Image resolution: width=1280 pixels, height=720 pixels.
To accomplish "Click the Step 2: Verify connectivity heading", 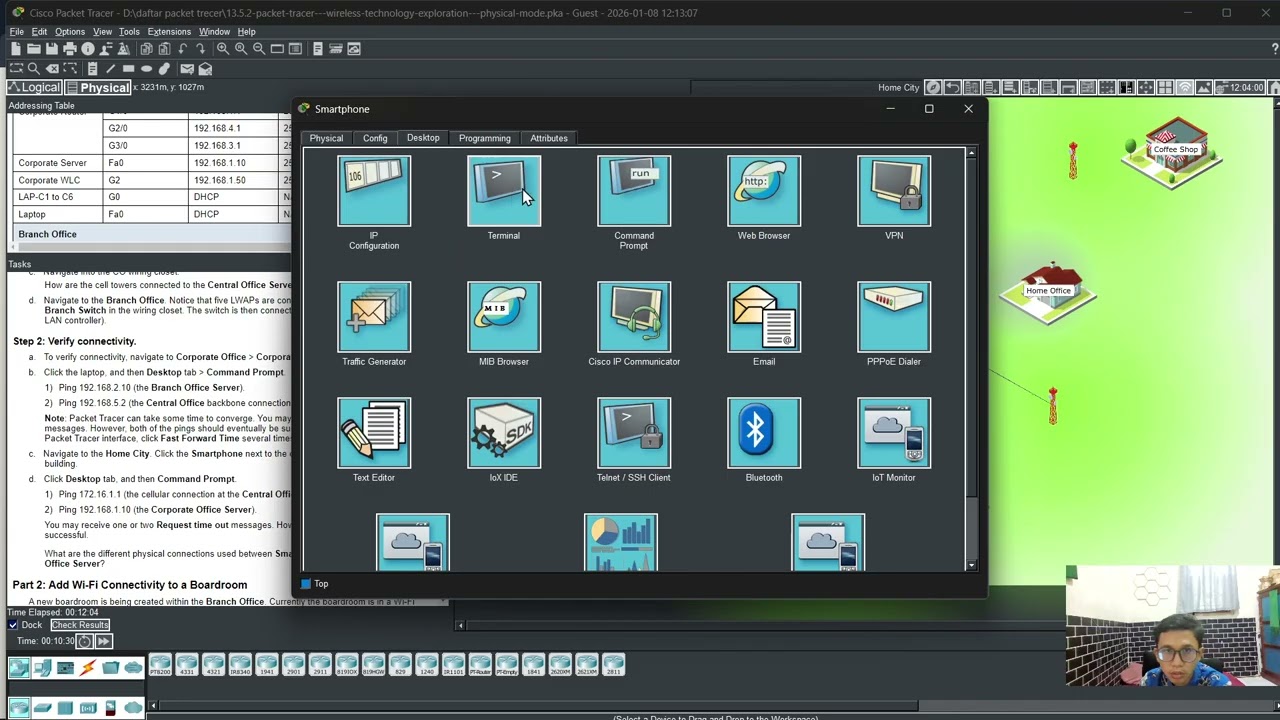I will pyautogui.click(x=74, y=341).
